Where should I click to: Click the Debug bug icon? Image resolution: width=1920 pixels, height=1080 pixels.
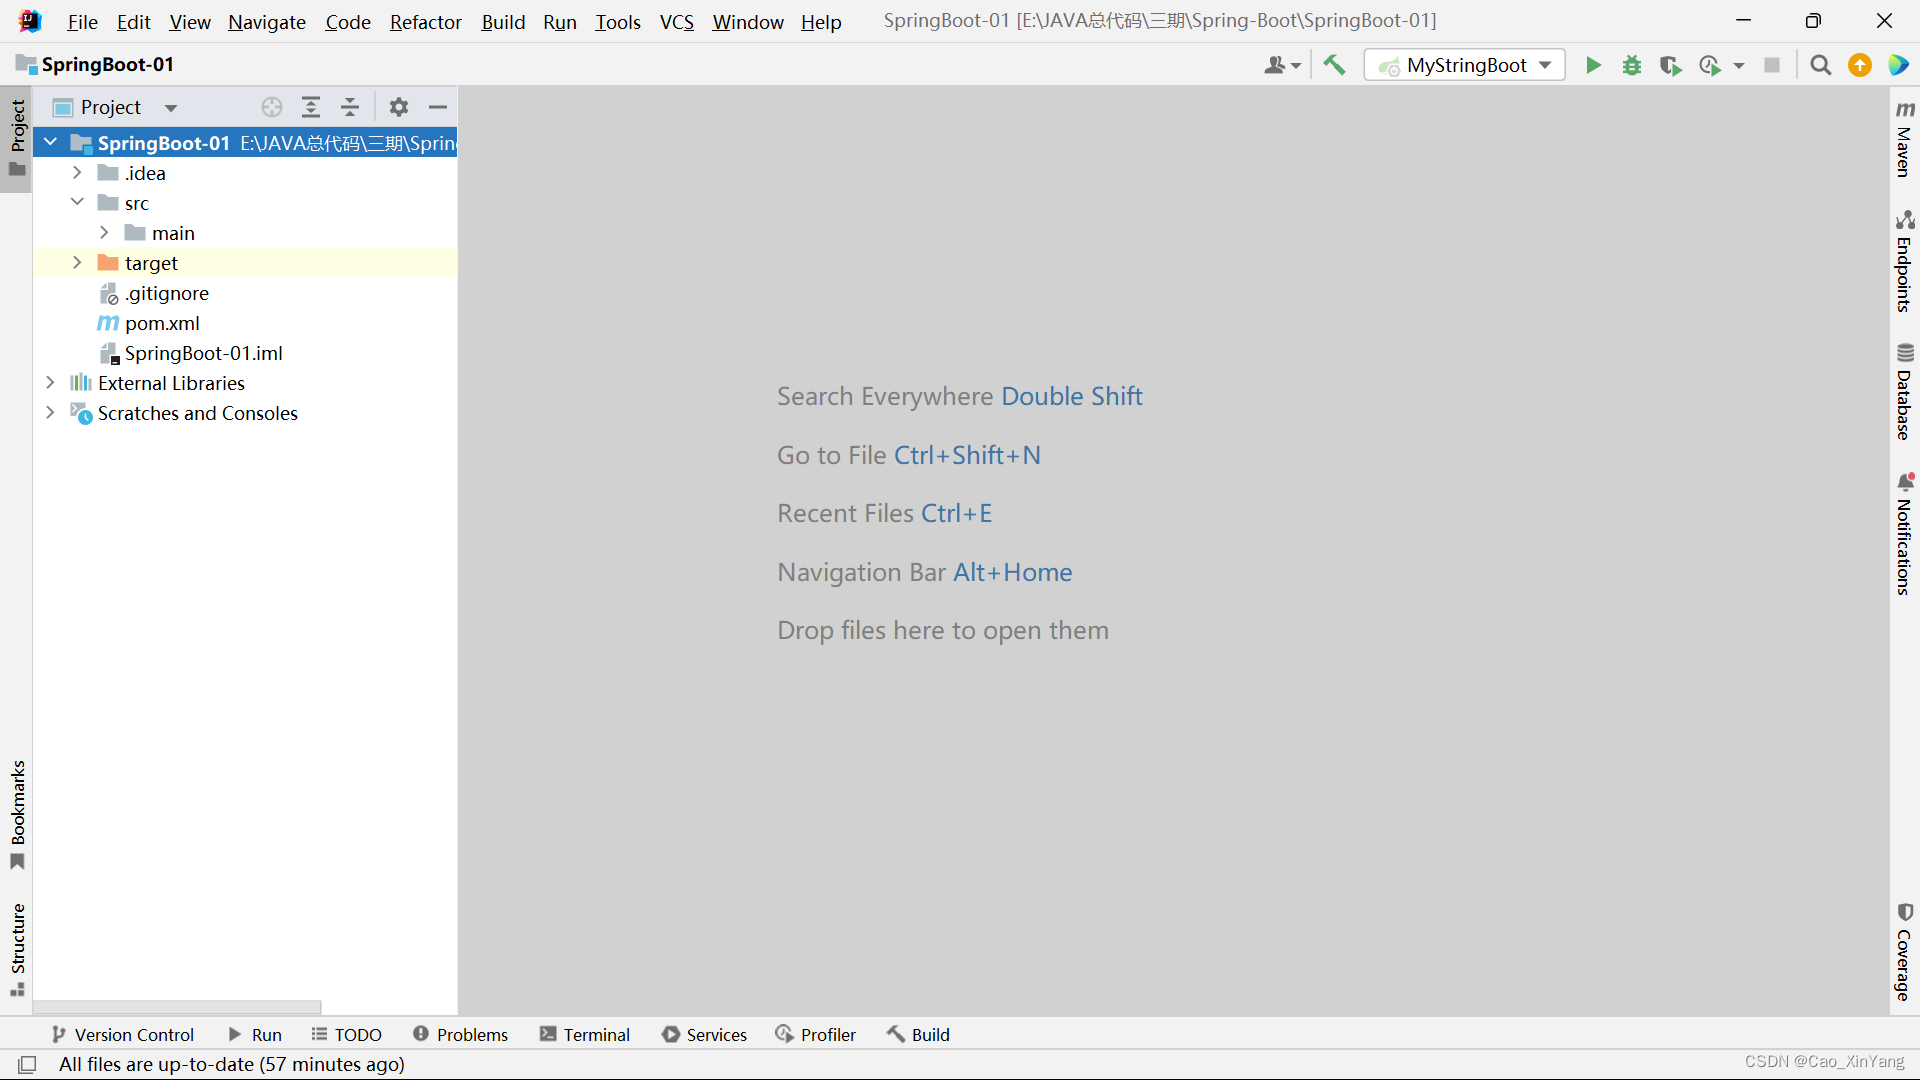tap(1632, 65)
